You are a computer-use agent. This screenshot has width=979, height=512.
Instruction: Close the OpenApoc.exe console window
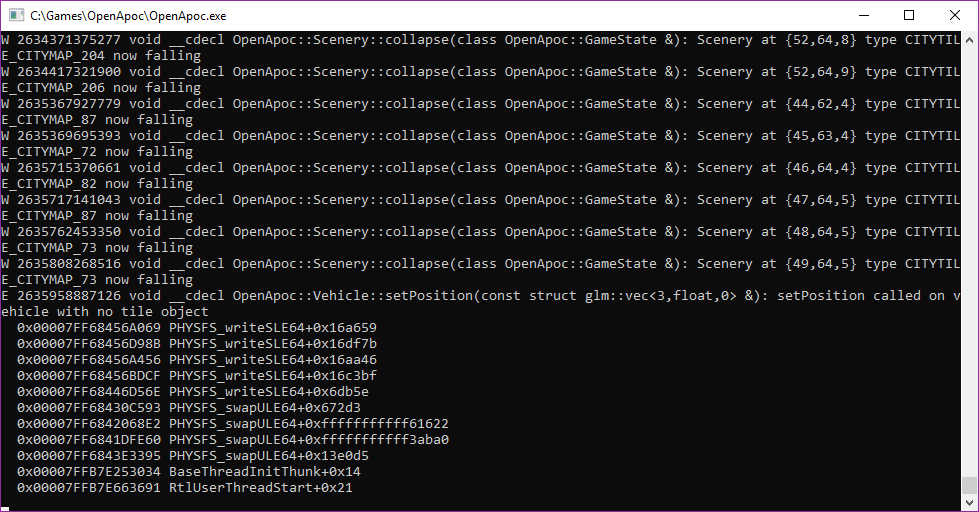click(955, 16)
